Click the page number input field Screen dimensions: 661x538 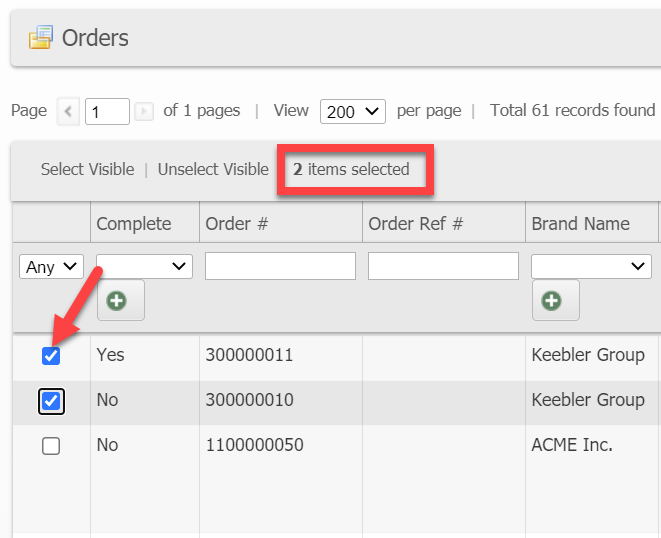point(107,111)
